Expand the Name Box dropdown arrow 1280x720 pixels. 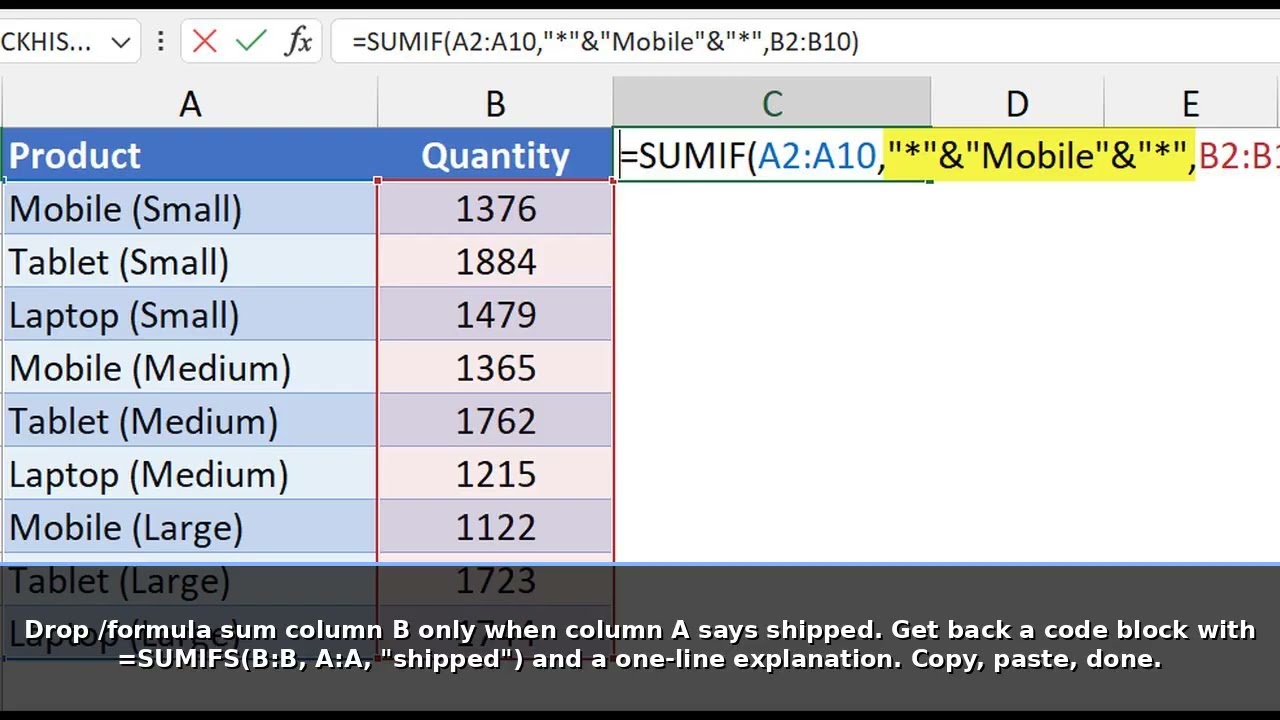tap(121, 42)
